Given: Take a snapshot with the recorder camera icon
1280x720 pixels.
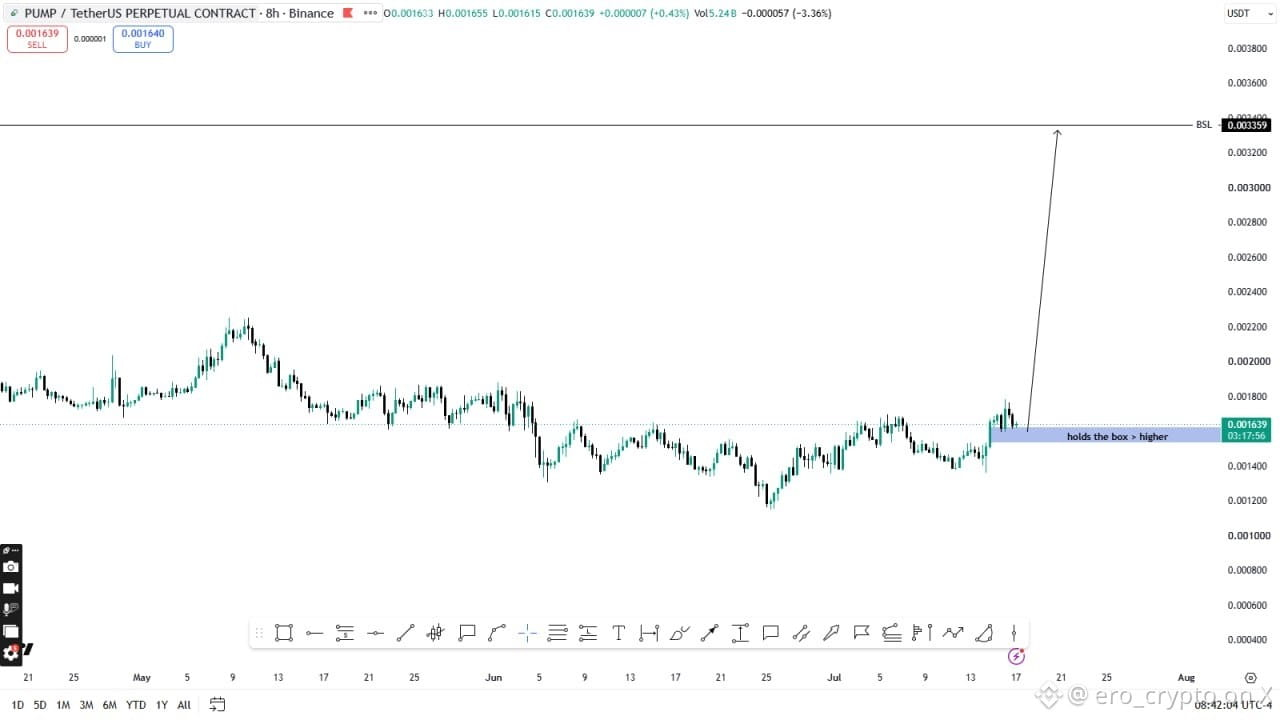Looking at the screenshot, I should click(11, 567).
